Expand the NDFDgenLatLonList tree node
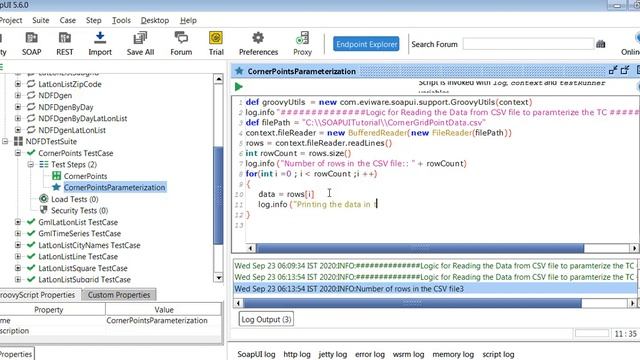640x360 pixels. coord(18,130)
